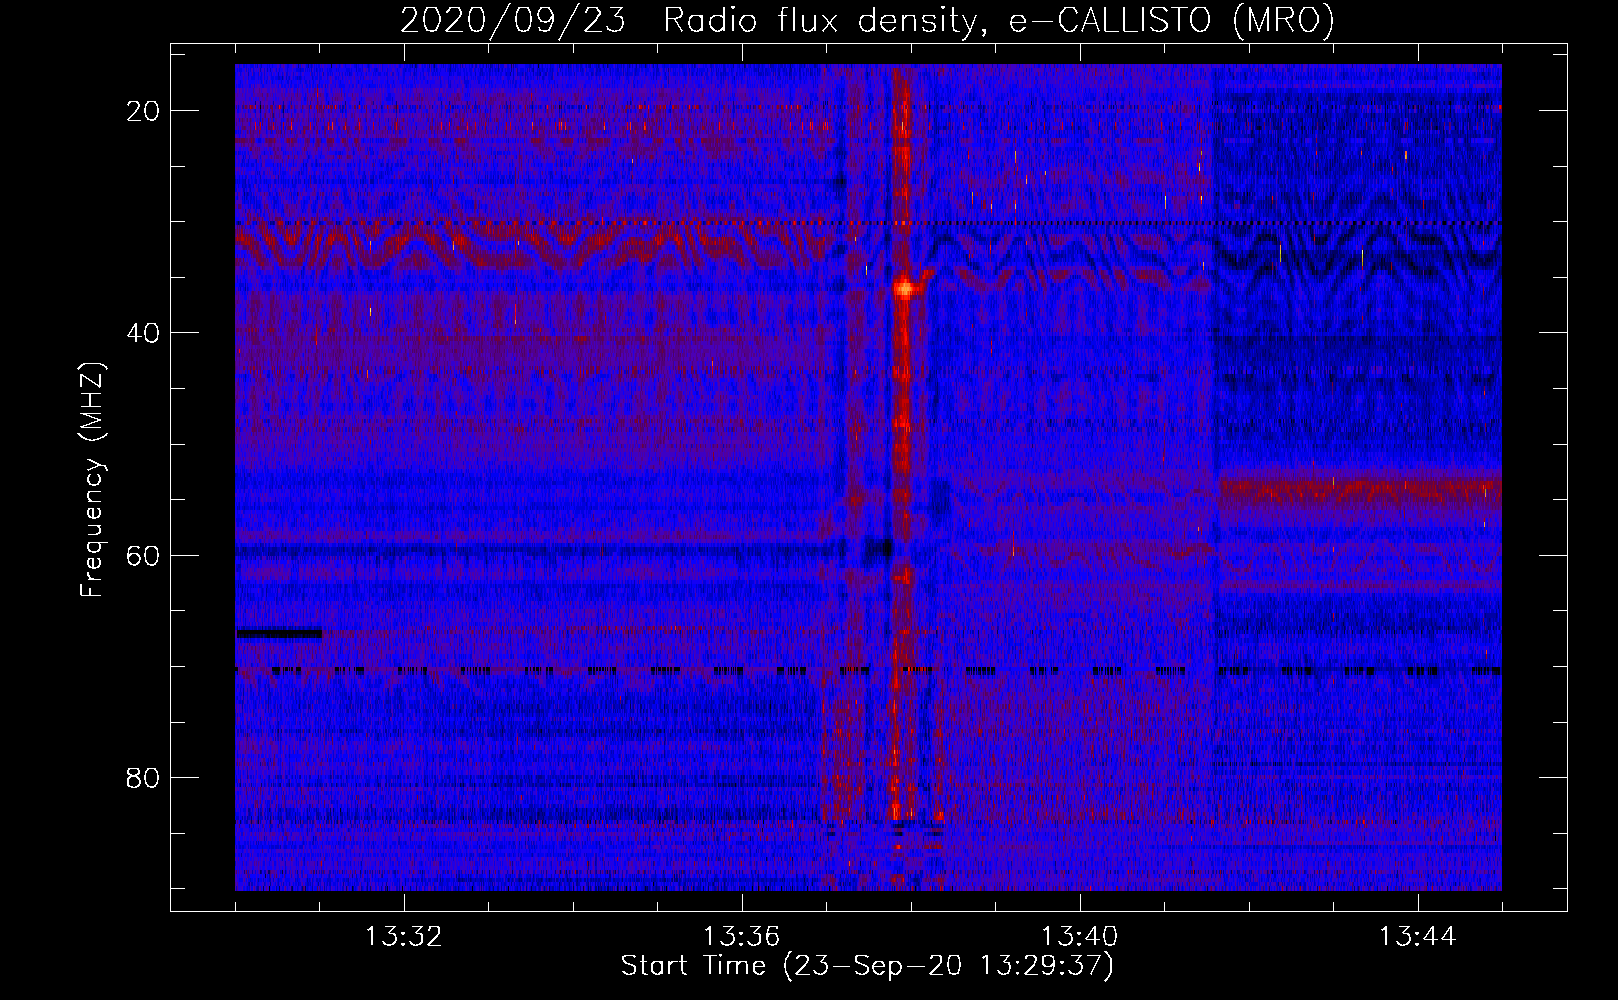Click the plot title "2020/09/23 Radio flux density, e-CALLISTO (MRO)"

(867, 20)
